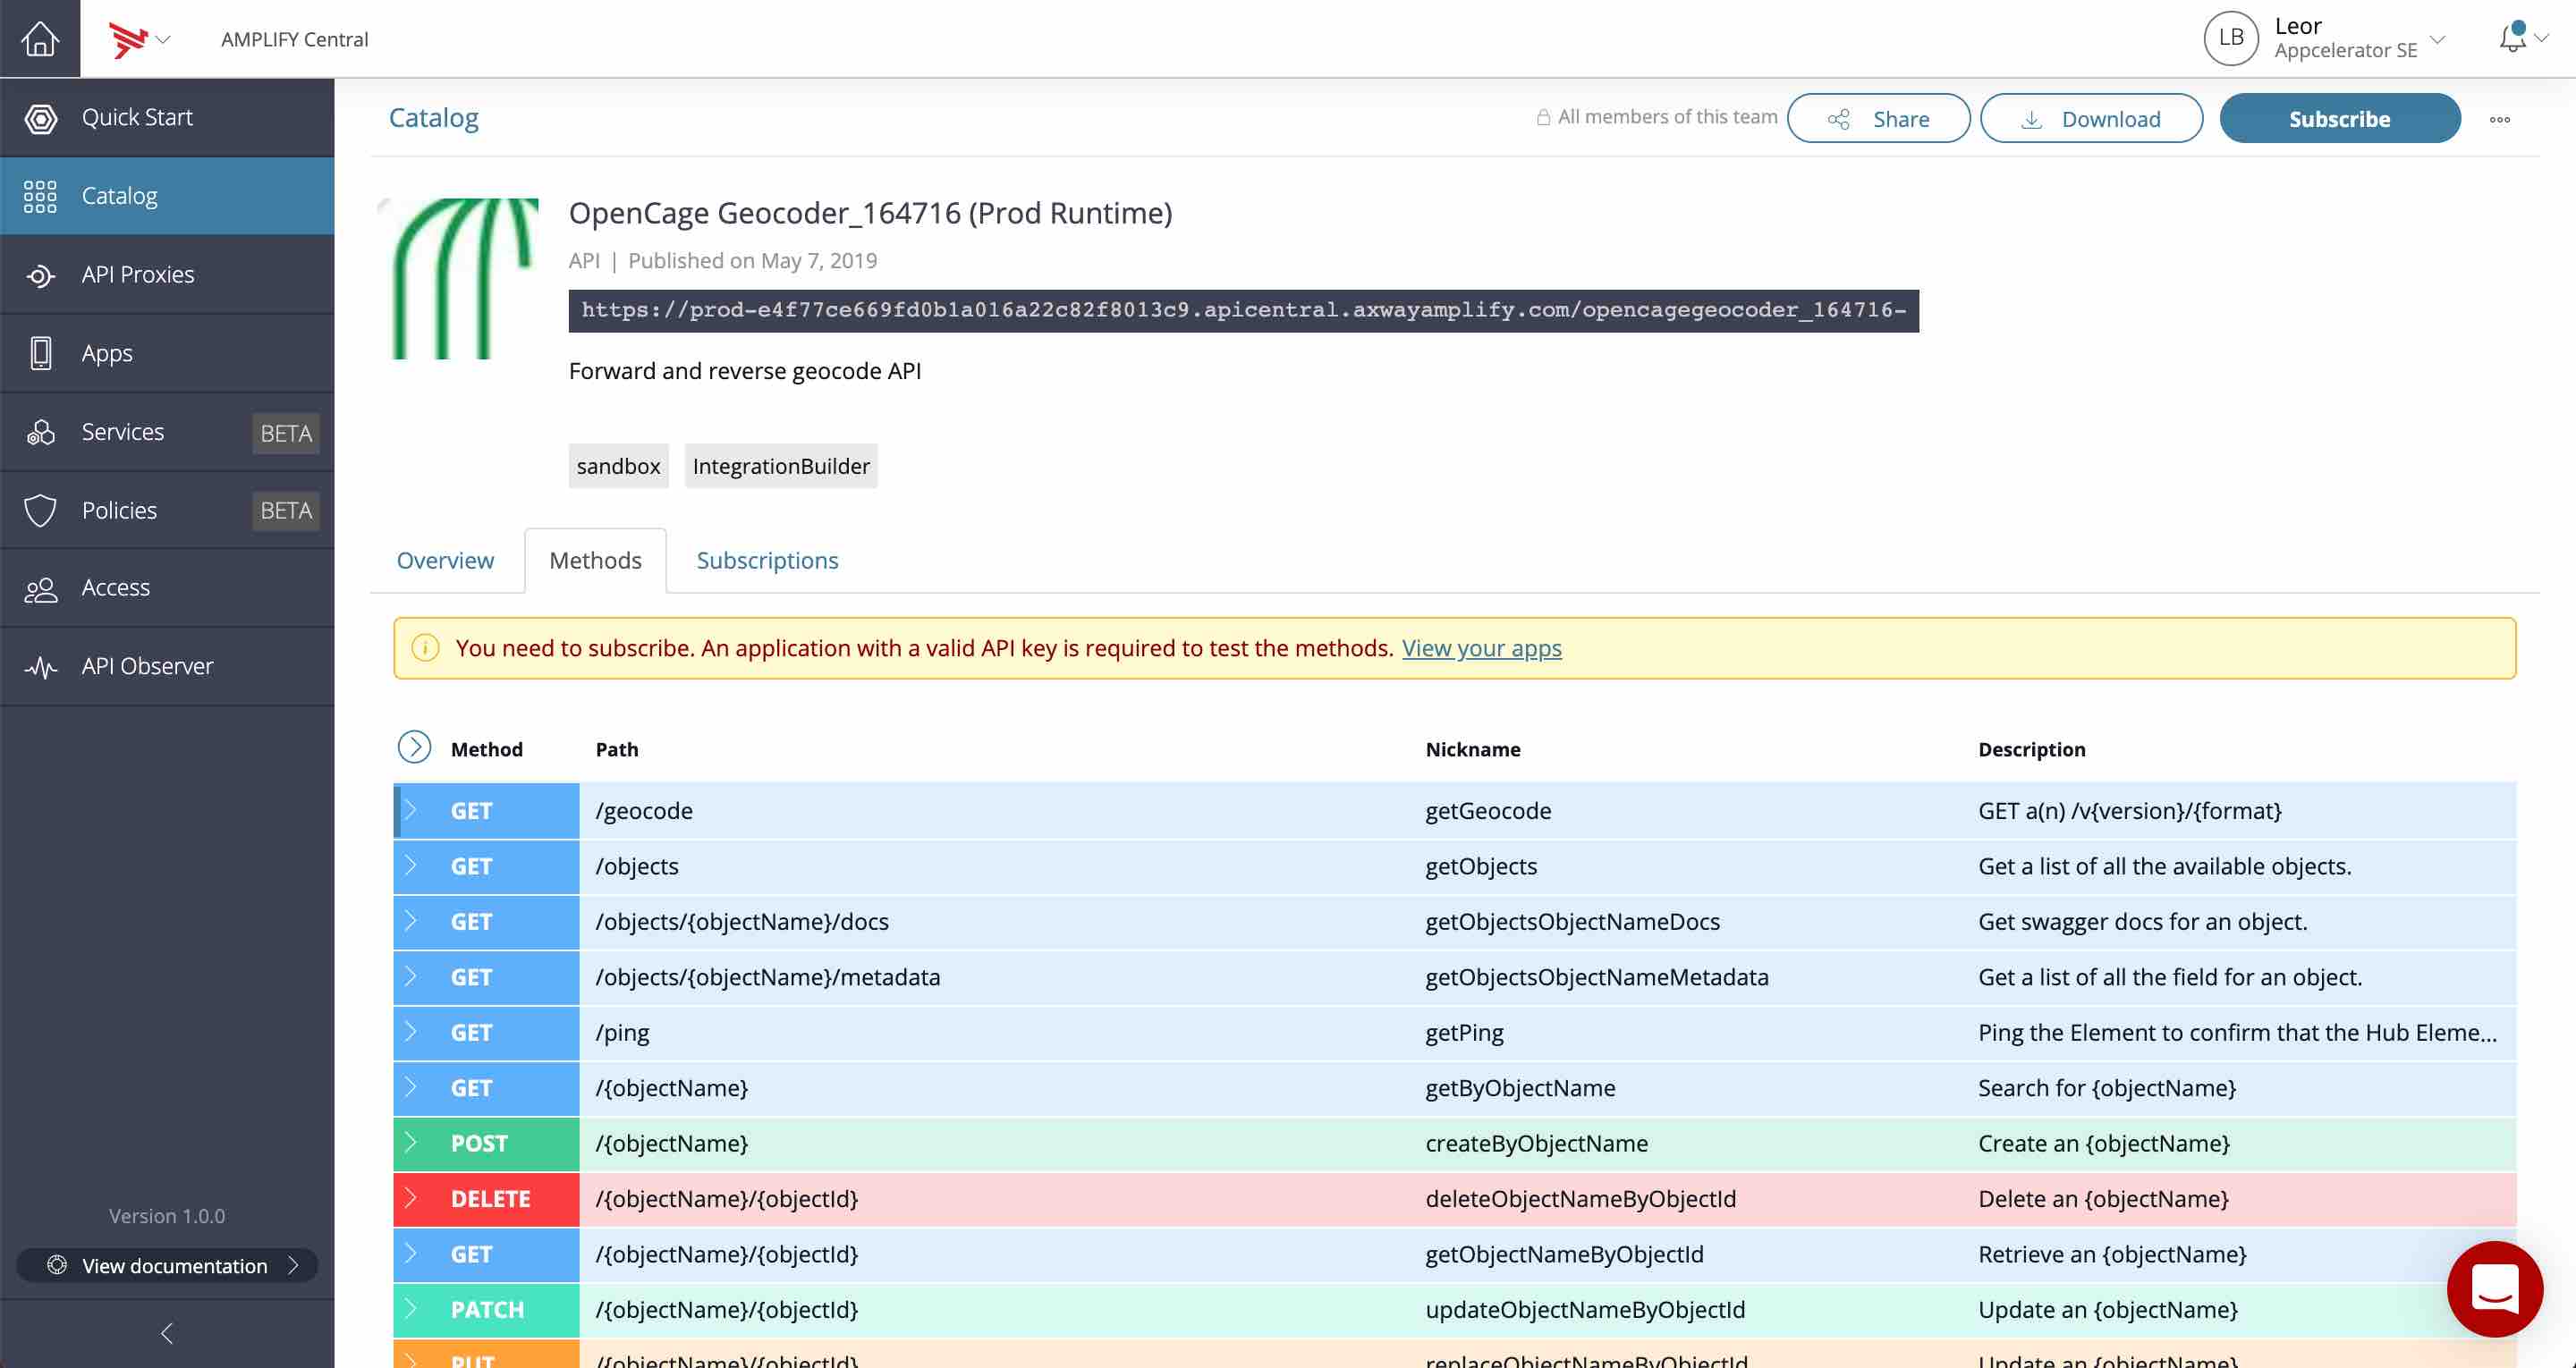Click the sandbox tag
Screen dimensions: 2576x1368
click(x=618, y=466)
